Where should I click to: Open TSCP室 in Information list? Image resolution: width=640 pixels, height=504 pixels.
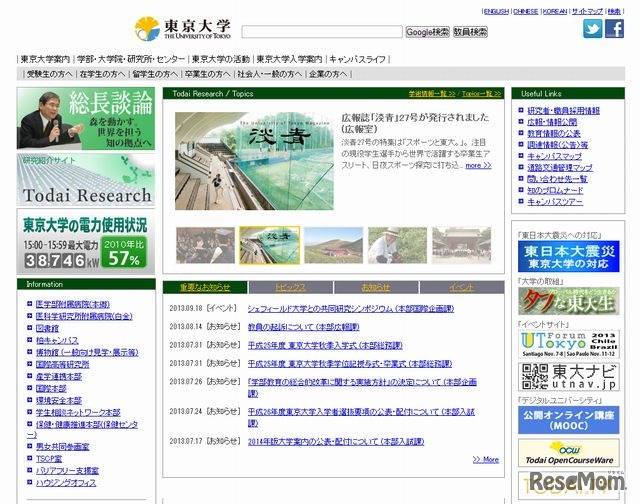49,458
